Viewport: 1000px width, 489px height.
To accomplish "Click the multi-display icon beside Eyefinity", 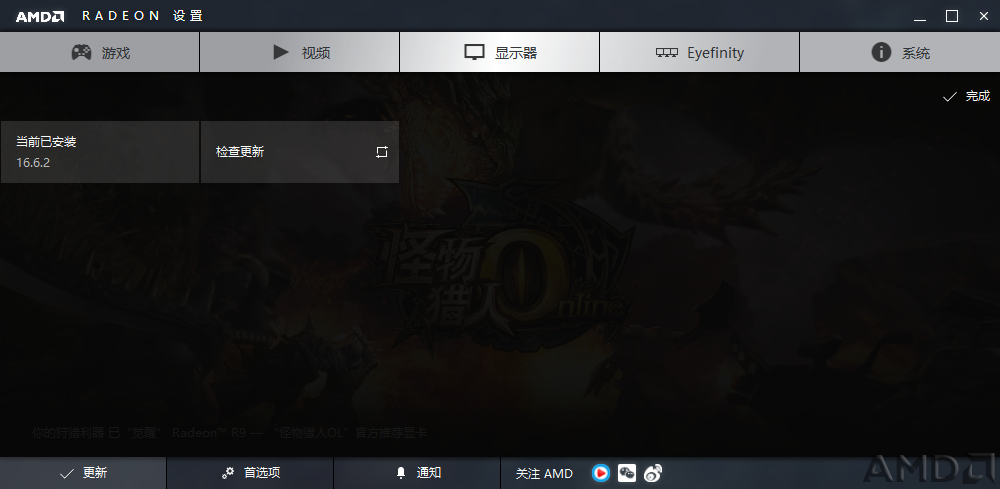I will [667, 53].
